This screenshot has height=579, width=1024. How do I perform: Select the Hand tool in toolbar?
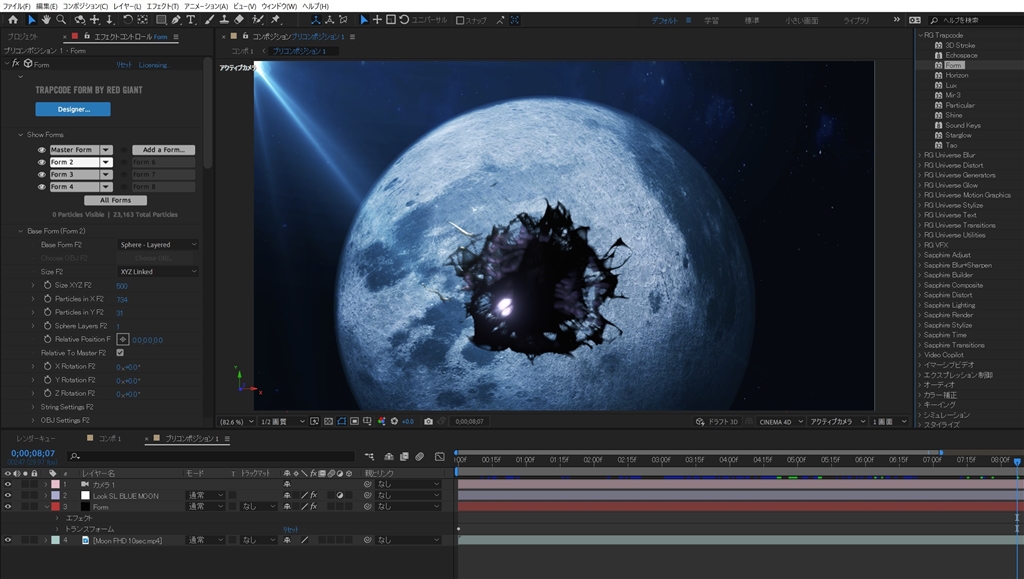tap(47, 20)
